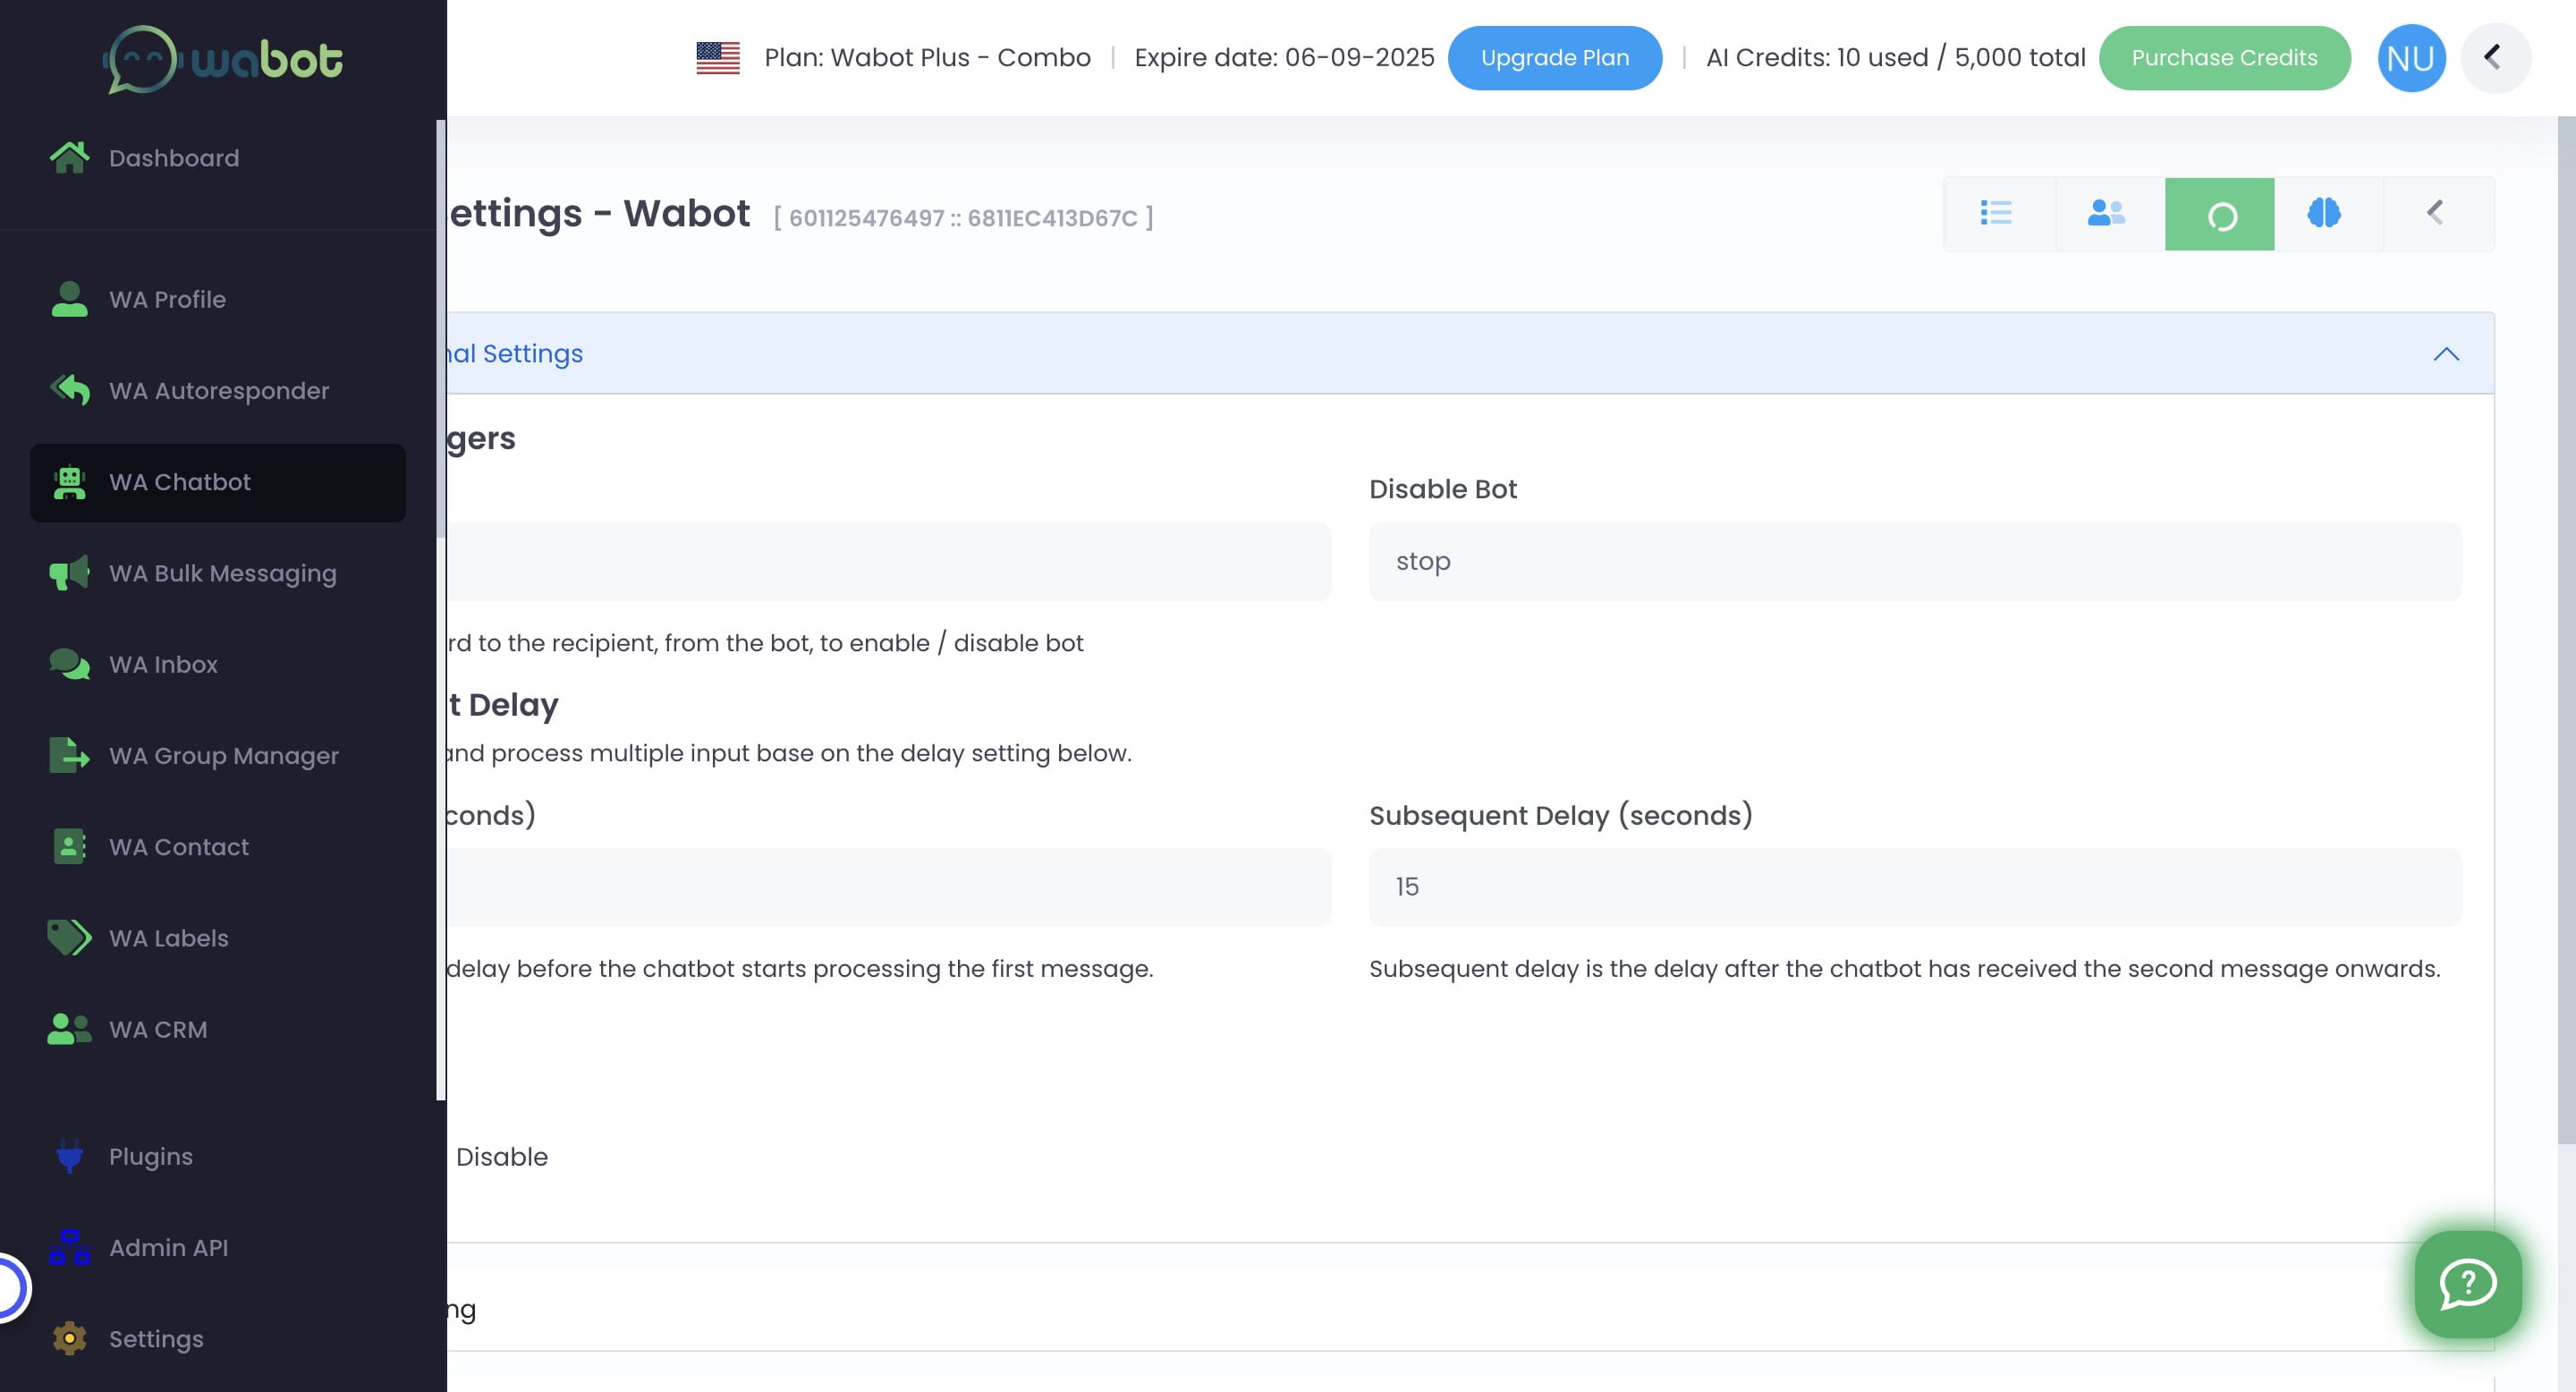Open WA Inbox chat bubble icon
This screenshot has width=2576, height=1392.
click(68, 664)
